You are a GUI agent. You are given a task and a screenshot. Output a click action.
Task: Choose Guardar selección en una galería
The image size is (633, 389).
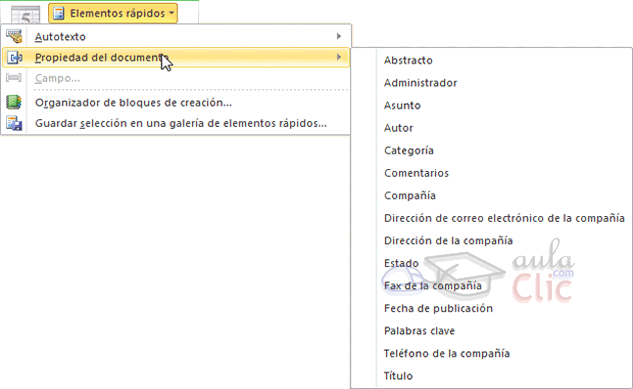click(176, 123)
